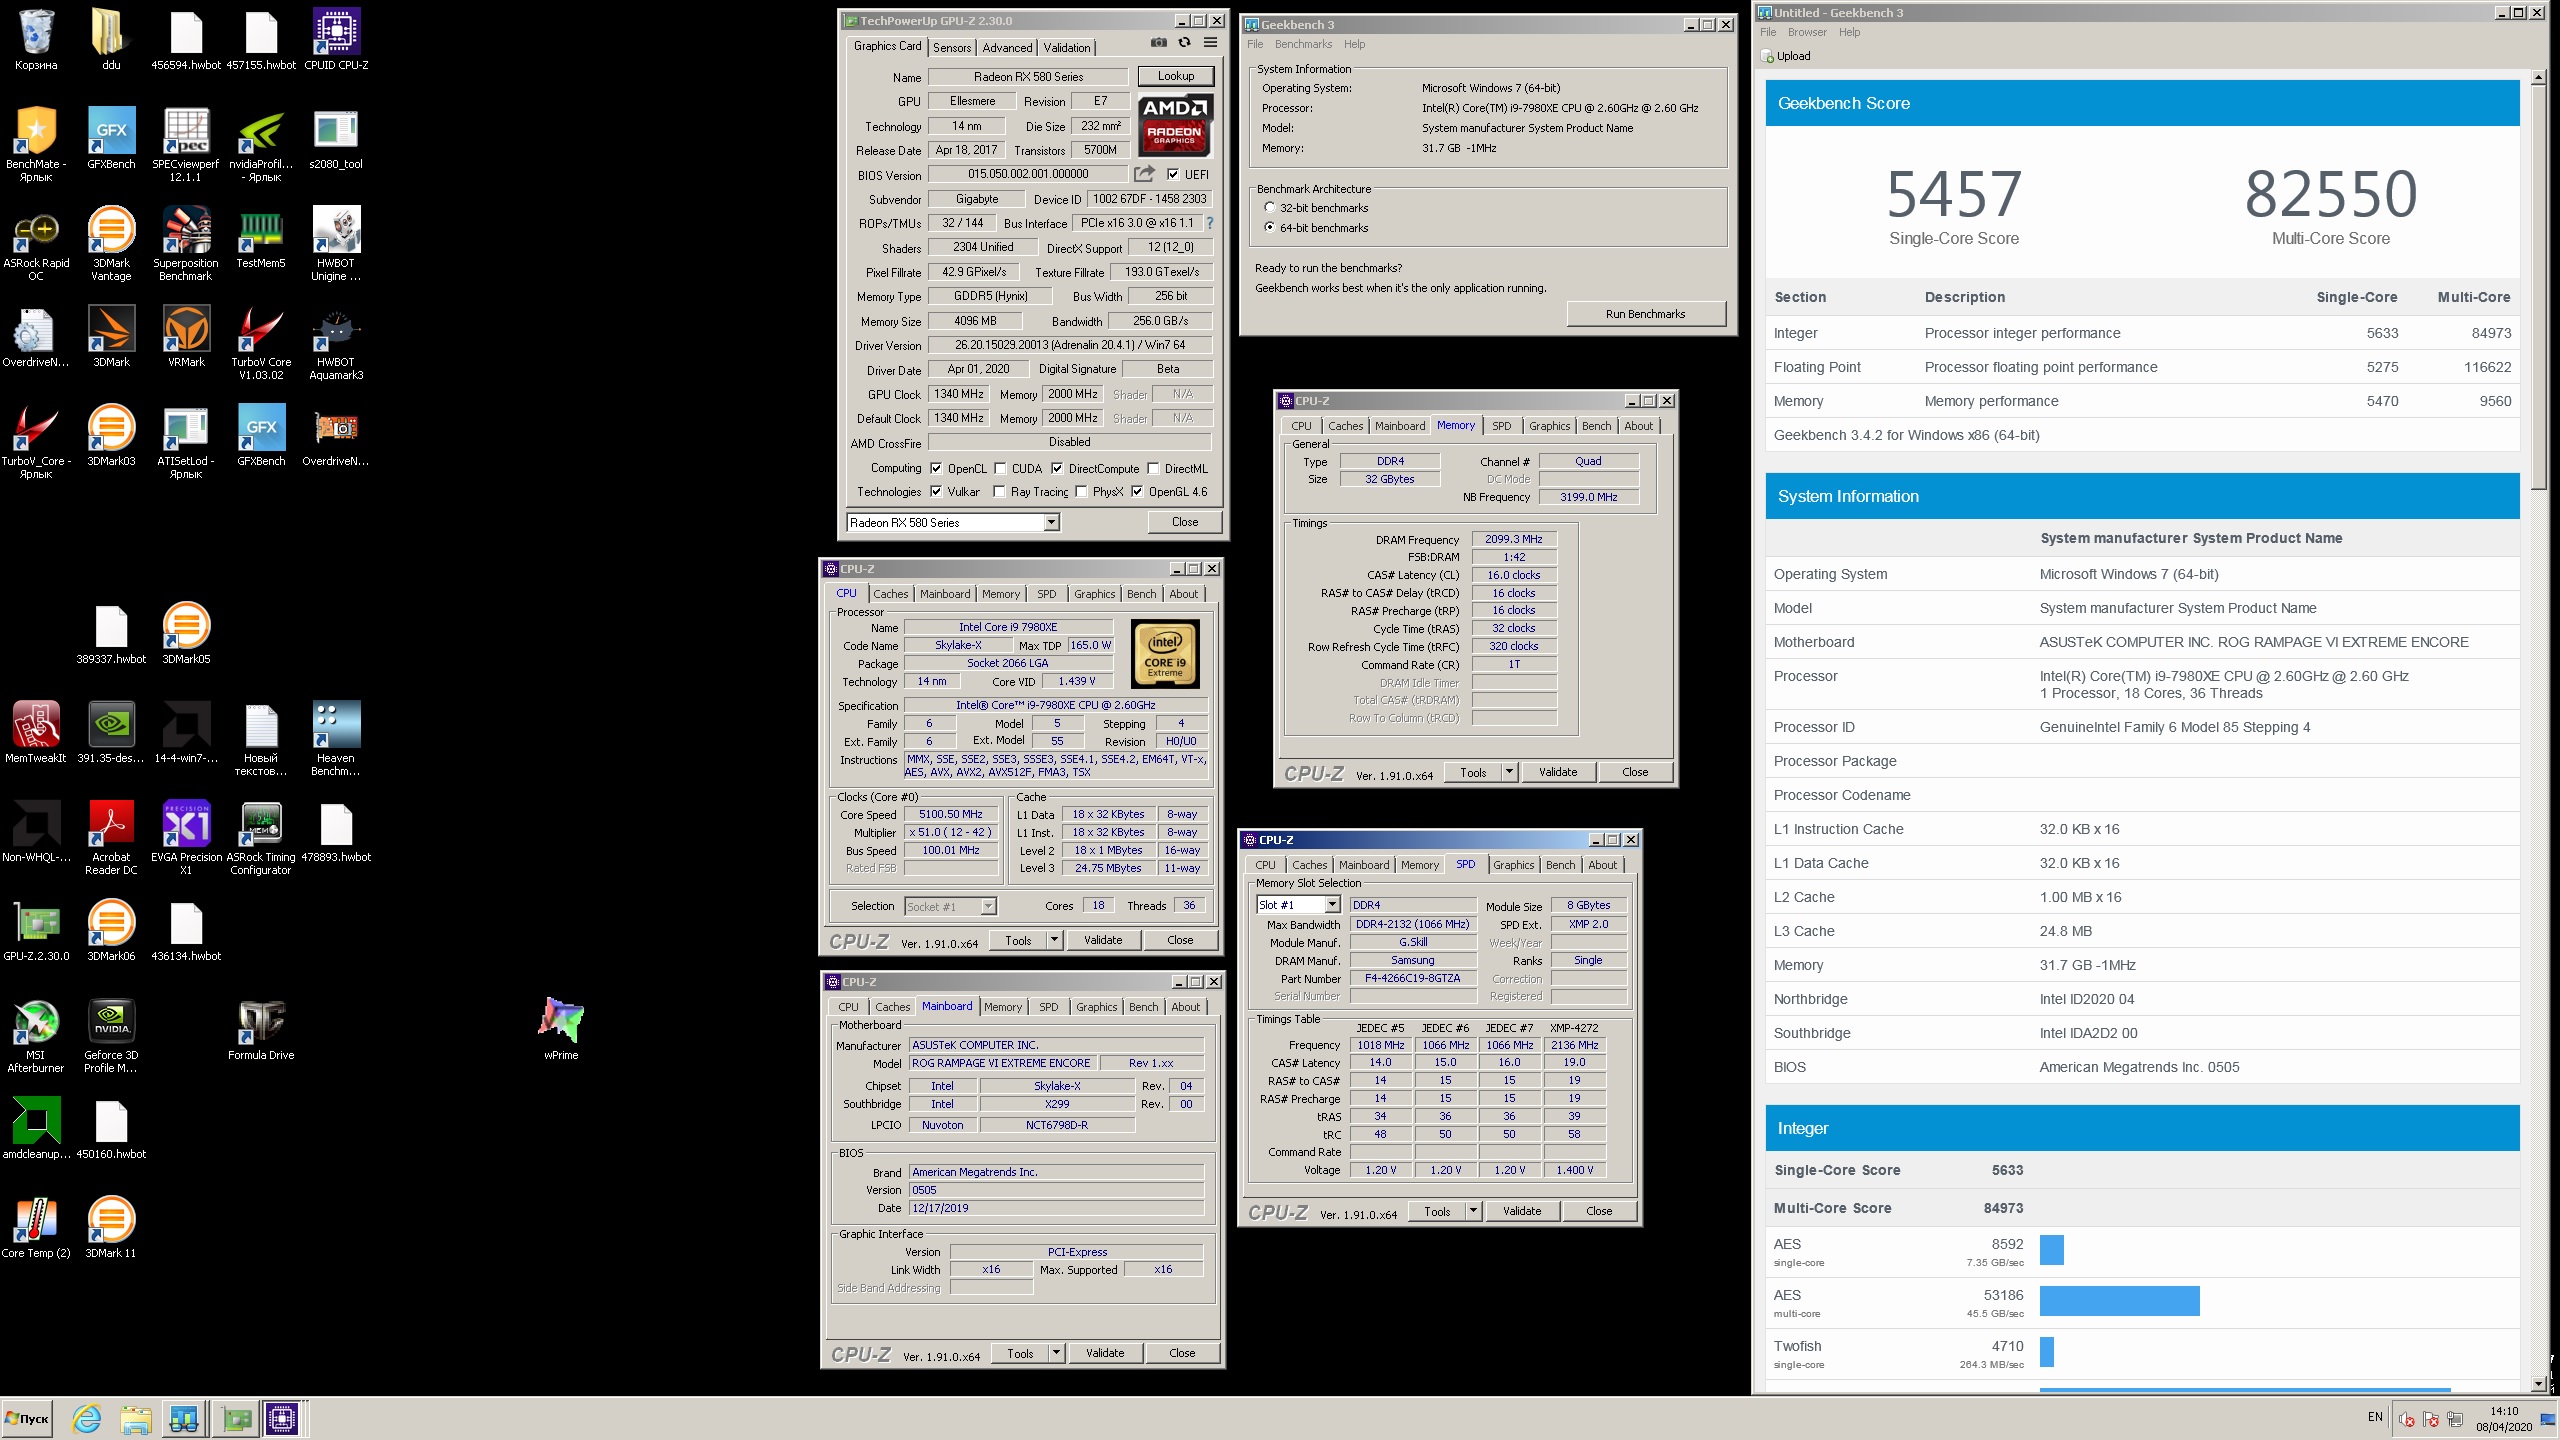Viewport: 2560px width, 1440px height.
Task: Open the ASRock Timing Configurator icon
Action: click(x=261, y=837)
